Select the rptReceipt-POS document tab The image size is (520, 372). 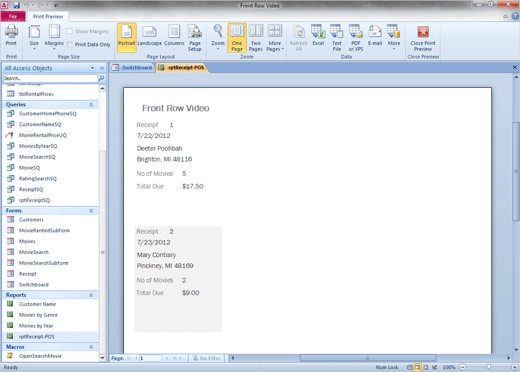[x=182, y=68]
